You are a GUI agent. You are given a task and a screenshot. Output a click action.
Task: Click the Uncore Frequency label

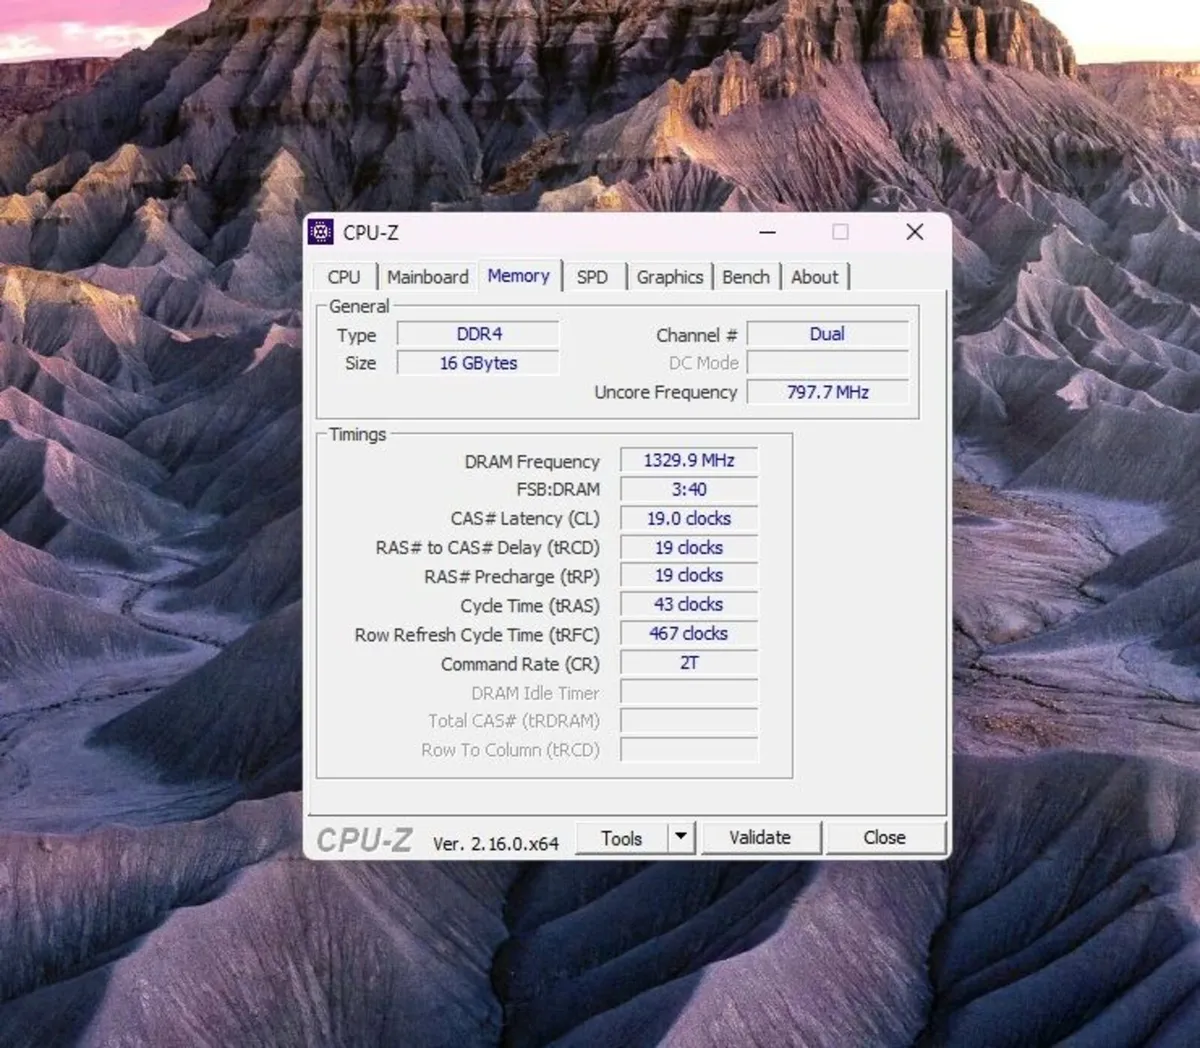[x=666, y=393]
